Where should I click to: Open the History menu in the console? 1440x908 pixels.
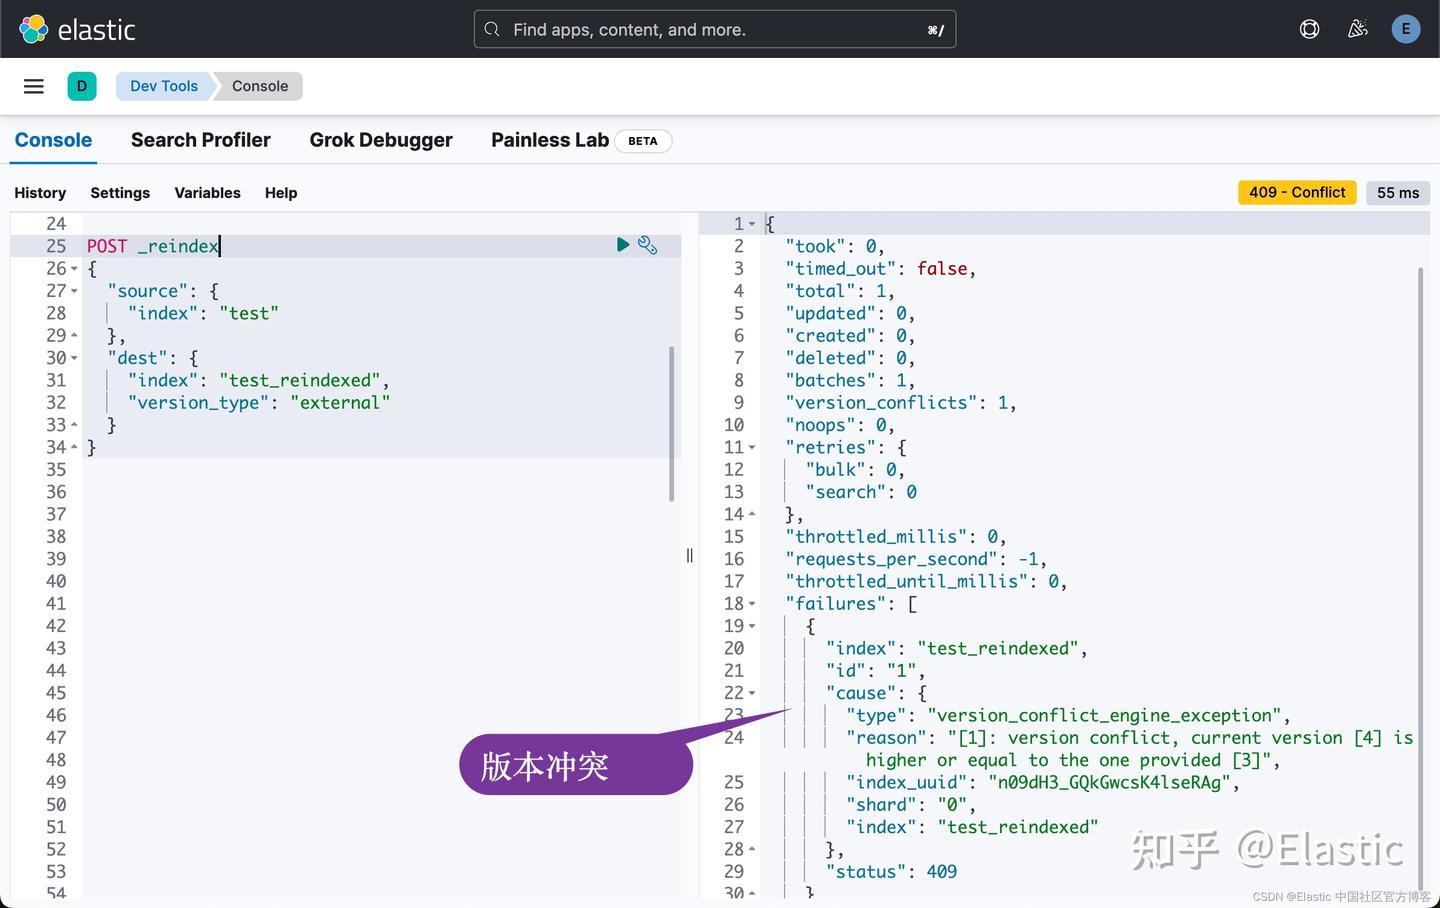coord(40,192)
